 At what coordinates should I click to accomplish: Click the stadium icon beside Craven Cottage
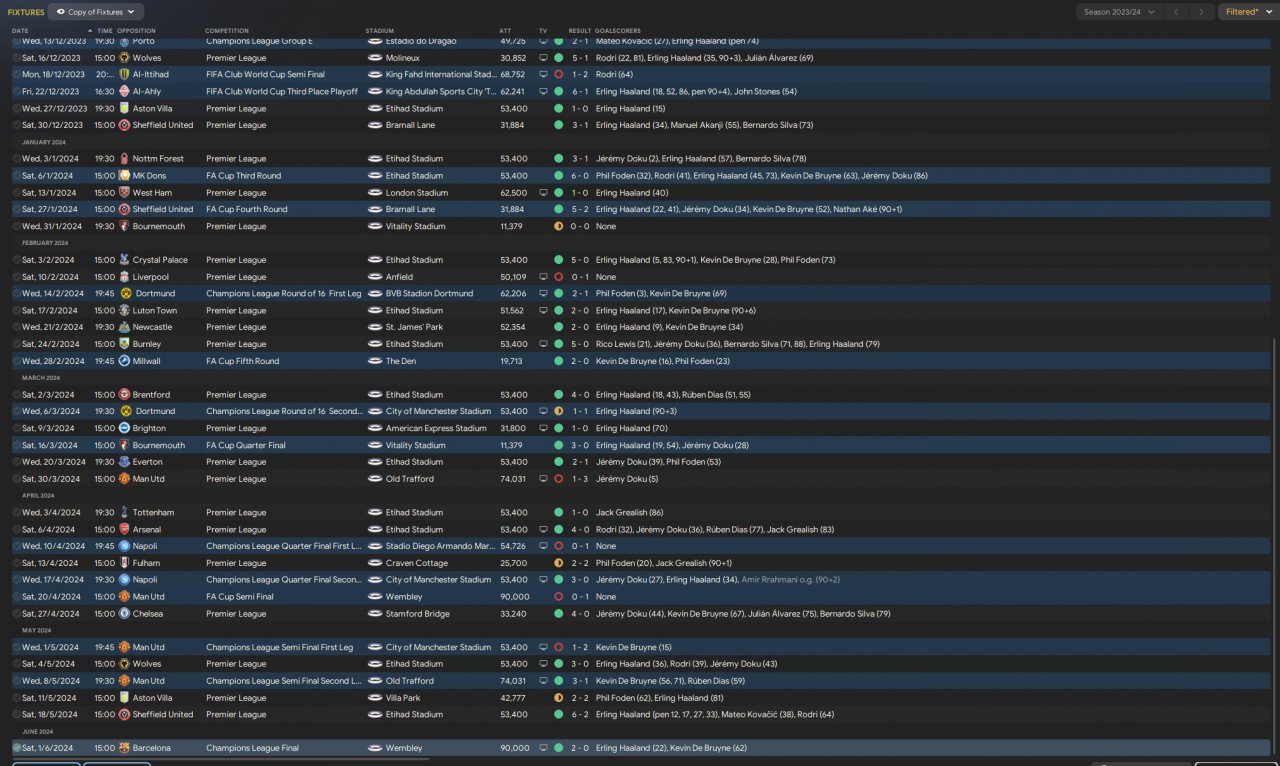(375, 563)
